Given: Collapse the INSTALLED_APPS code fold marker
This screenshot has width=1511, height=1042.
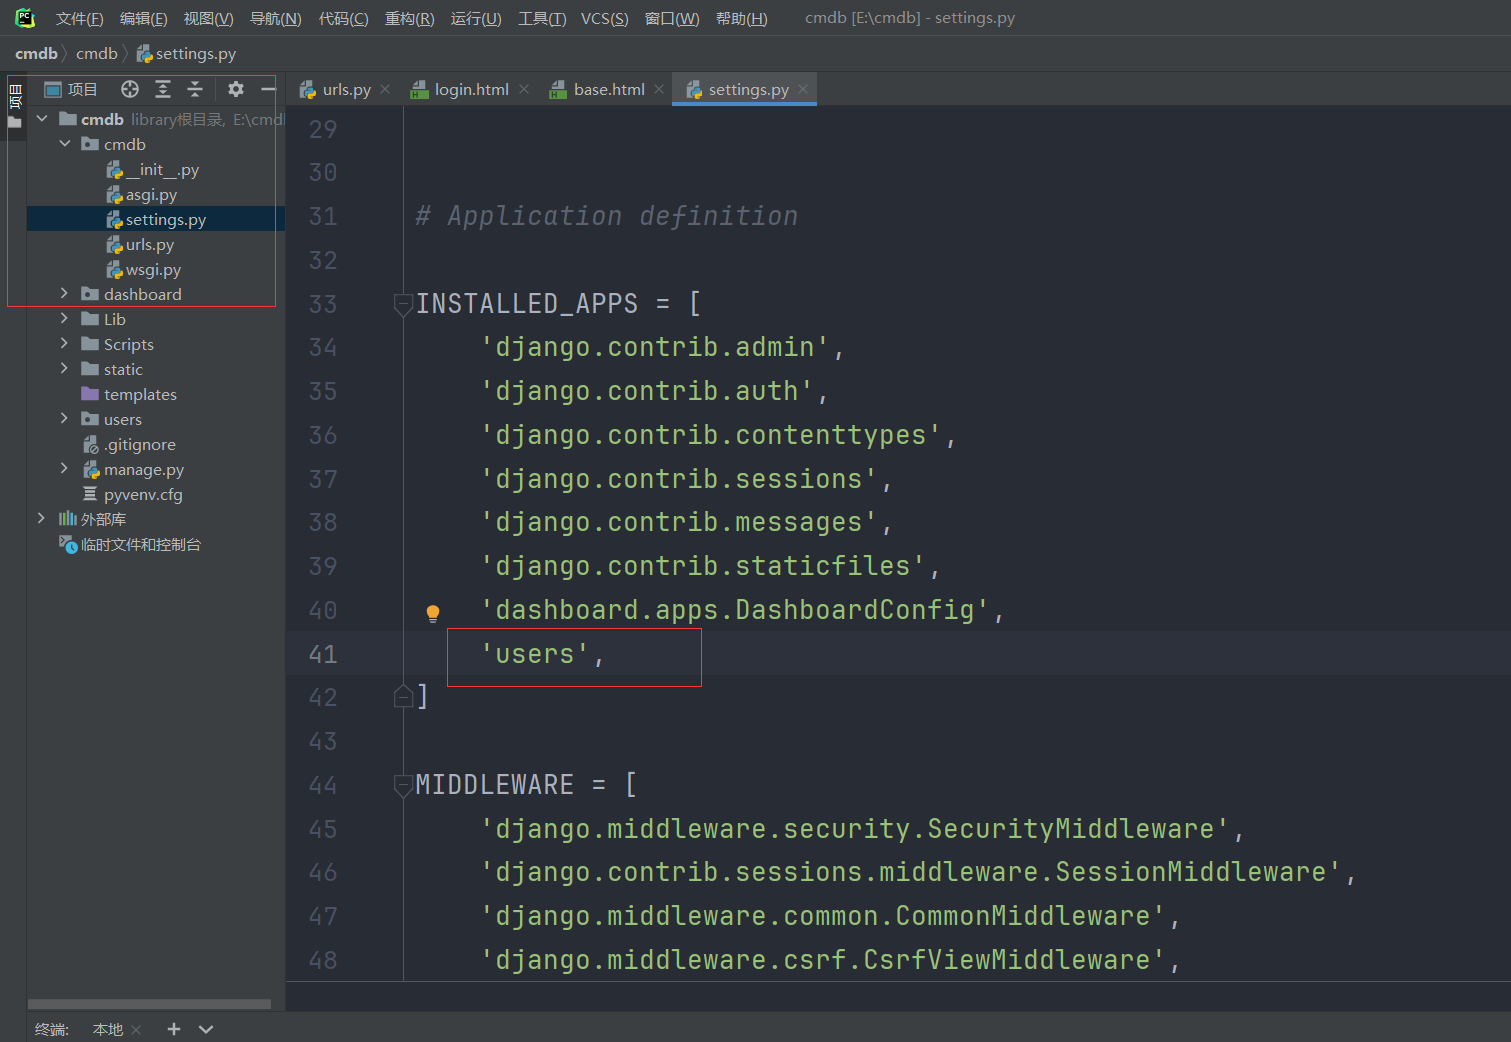Looking at the screenshot, I should click(403, 304).
